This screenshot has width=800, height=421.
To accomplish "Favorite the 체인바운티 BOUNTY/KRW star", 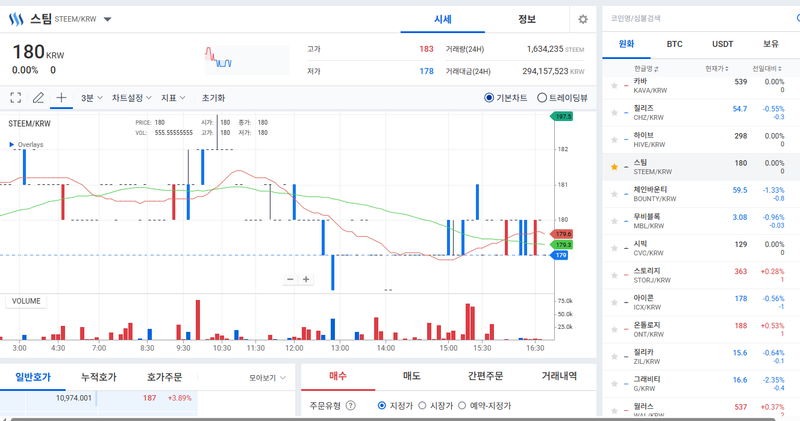I will (614, 194).
